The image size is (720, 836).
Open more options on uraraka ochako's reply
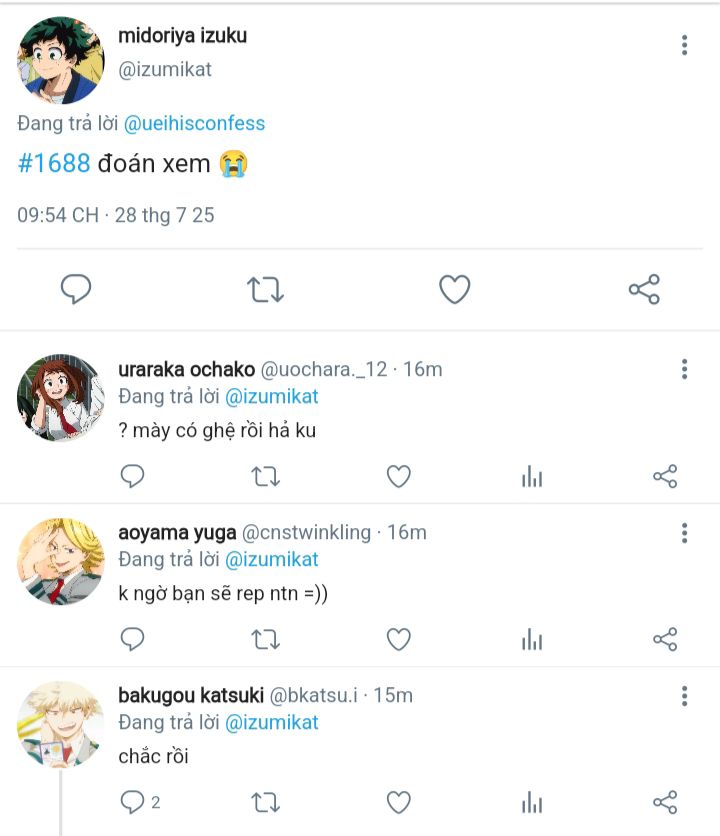tap(684, 369)
